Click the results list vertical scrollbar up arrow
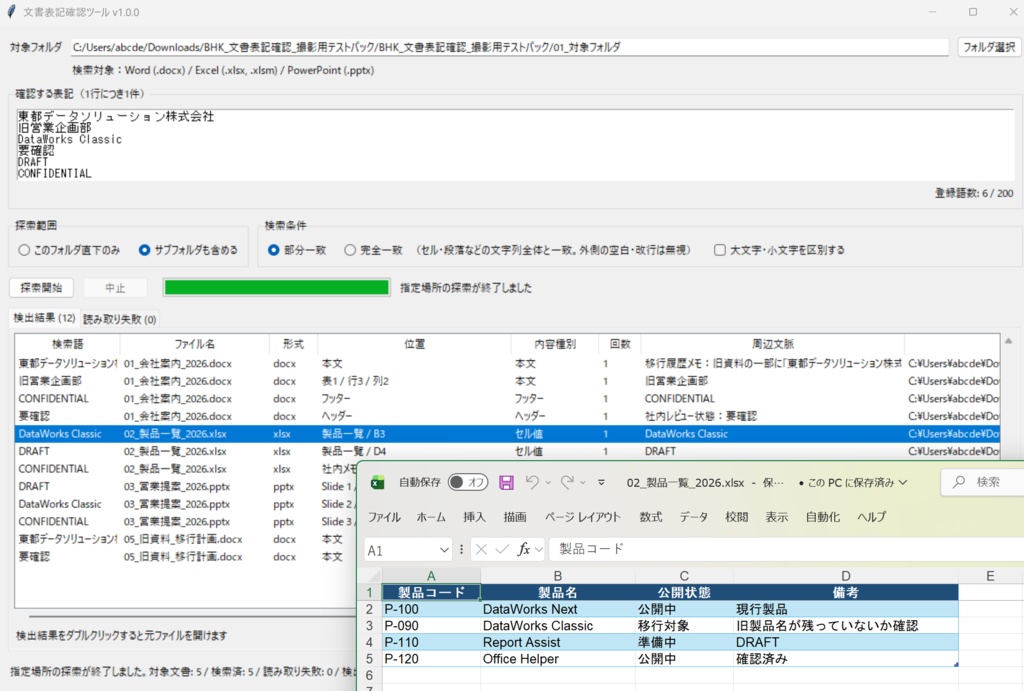Viewport: 1024px width, 691px height. tap(1009, 341)
